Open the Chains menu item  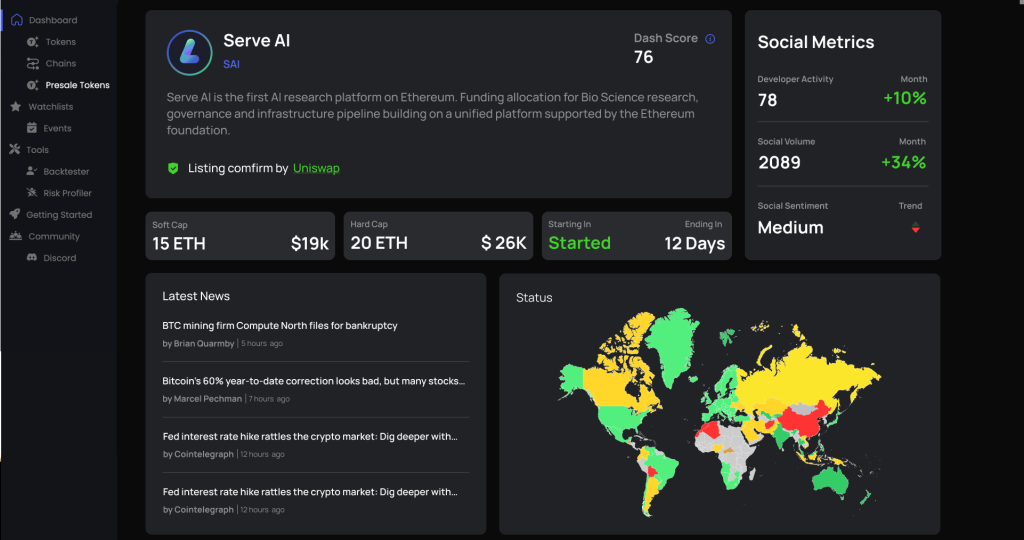[61, 63]
